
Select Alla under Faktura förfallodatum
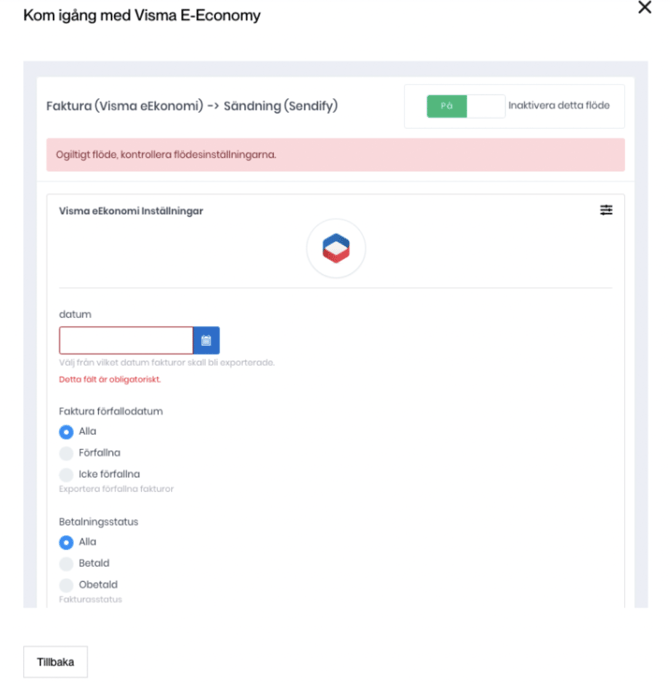(67, 432)
